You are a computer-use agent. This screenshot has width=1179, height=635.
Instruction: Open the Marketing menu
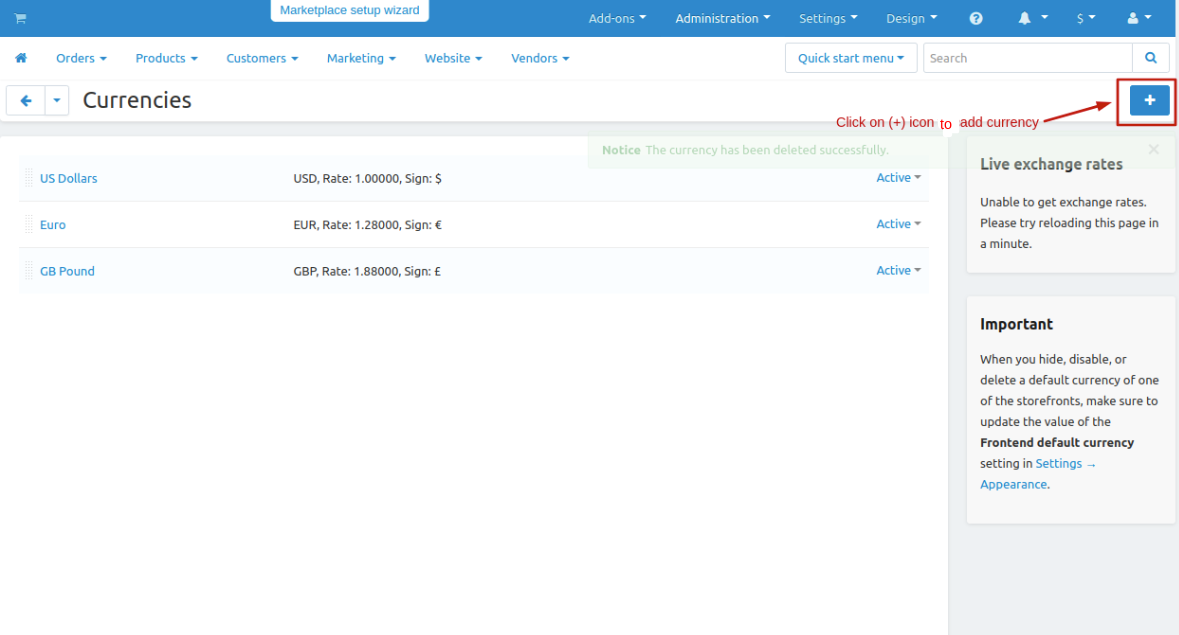pos(361,58)
